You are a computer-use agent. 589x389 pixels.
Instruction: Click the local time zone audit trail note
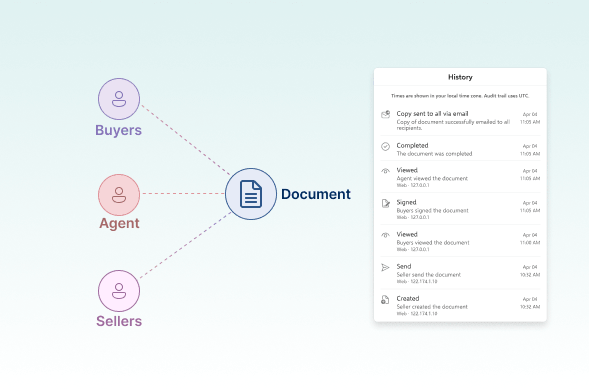click(x=460, y=96)
